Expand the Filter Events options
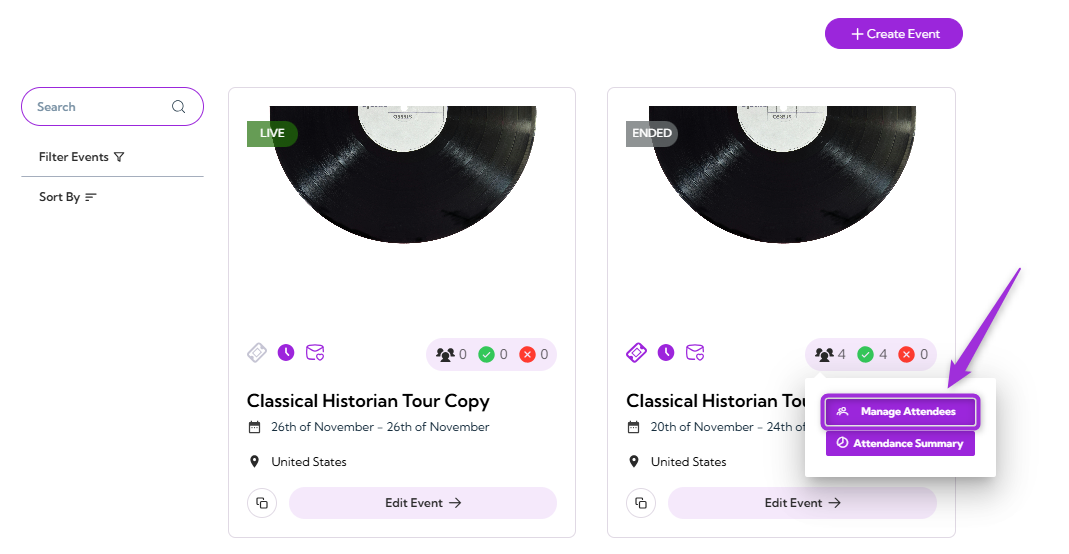Image resolution: width=1069 pixels, height=554 pixels. point(82,157)
